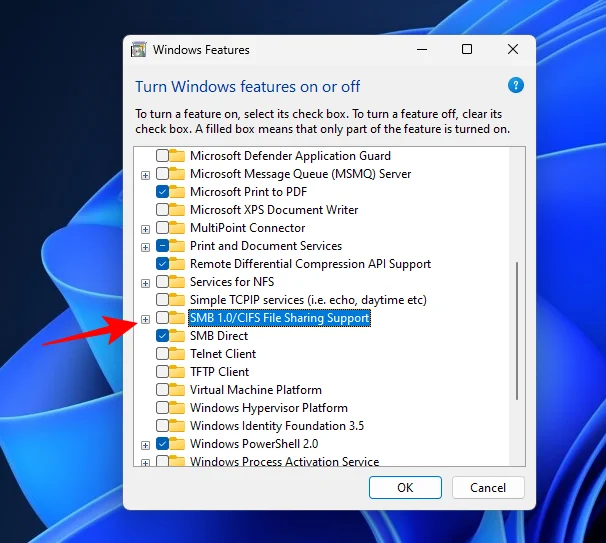Enable SMB 1.0/CIFS File Sharing Support checkbox

(x=162, y=318)
